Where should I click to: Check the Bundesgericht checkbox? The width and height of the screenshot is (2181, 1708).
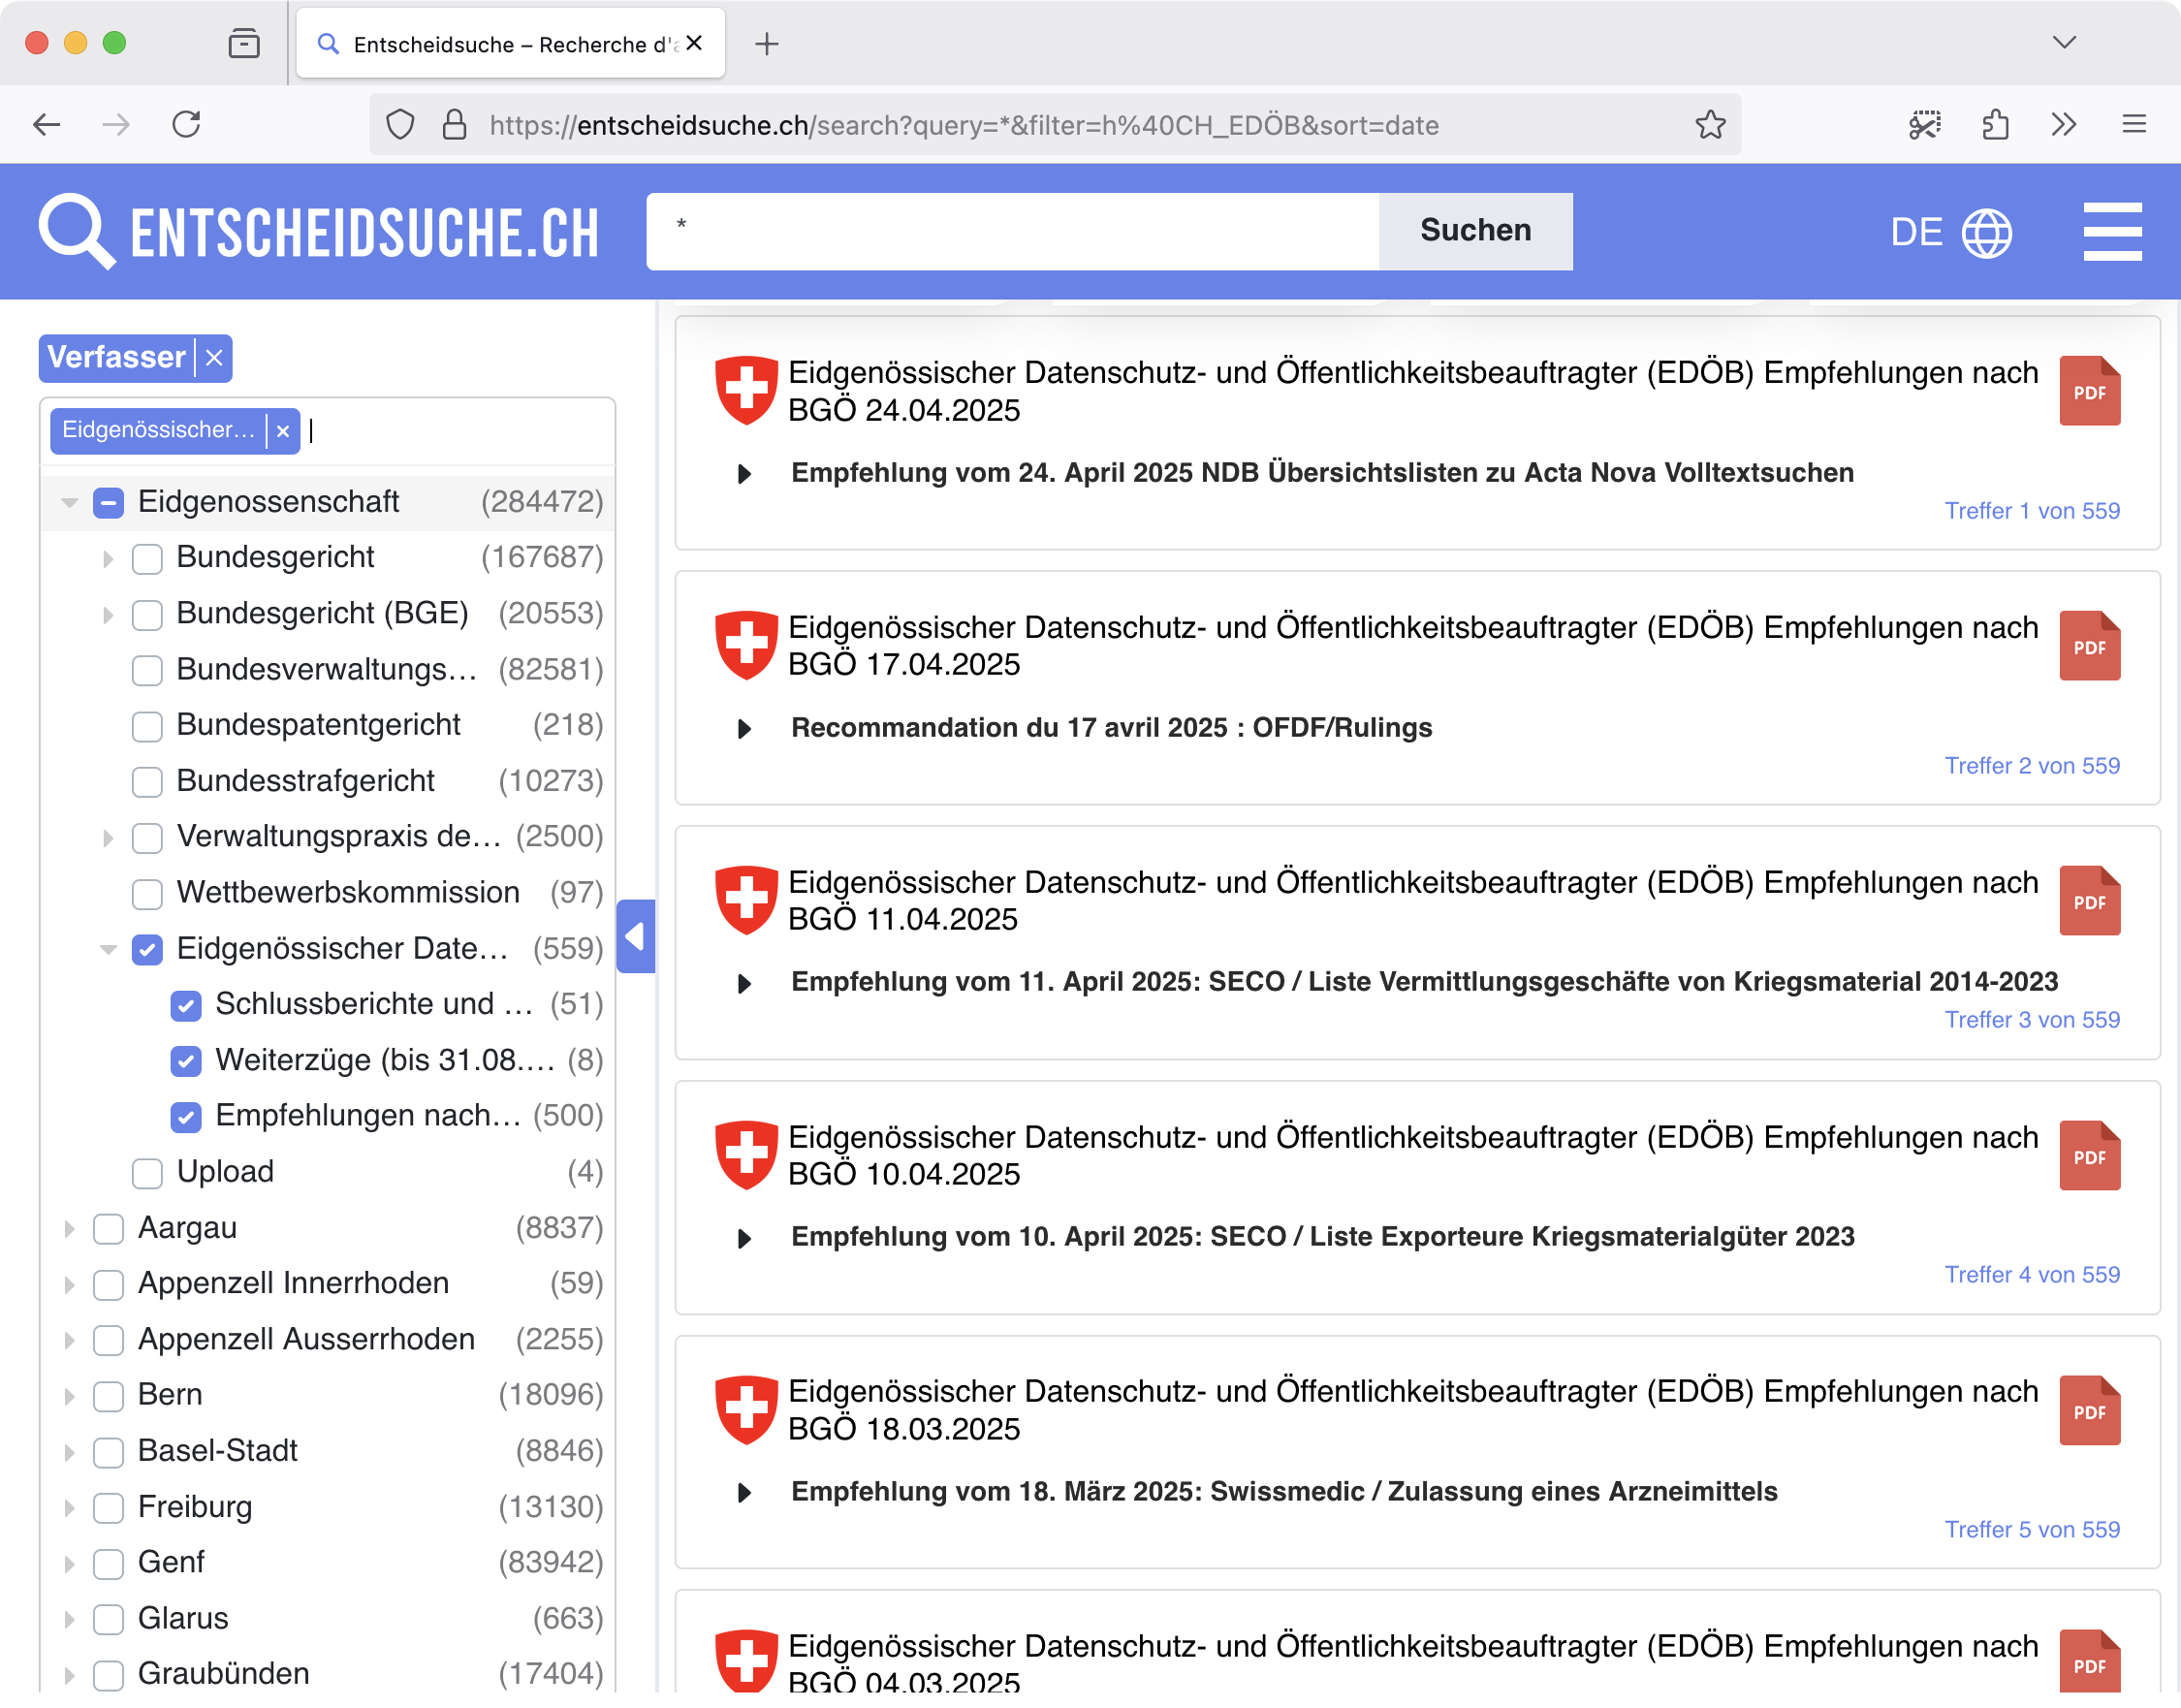click(x=148, y=558)
